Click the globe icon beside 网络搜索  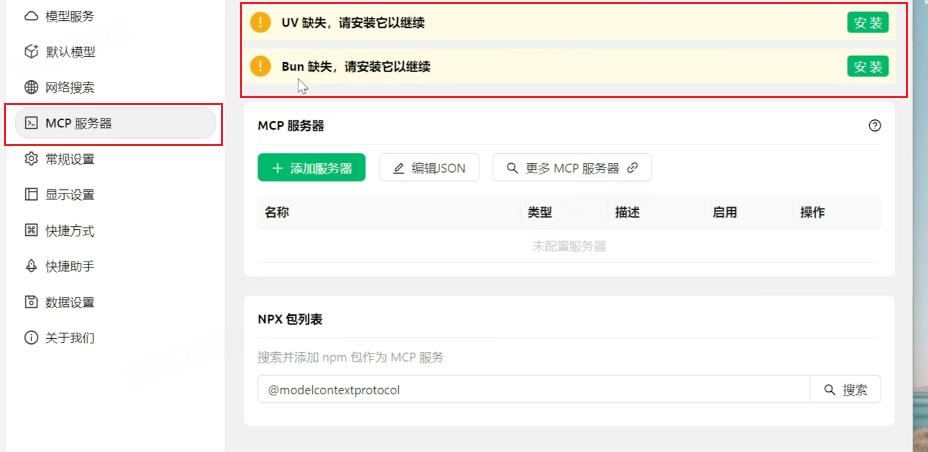pyautogui.click(x=31, y=88)
